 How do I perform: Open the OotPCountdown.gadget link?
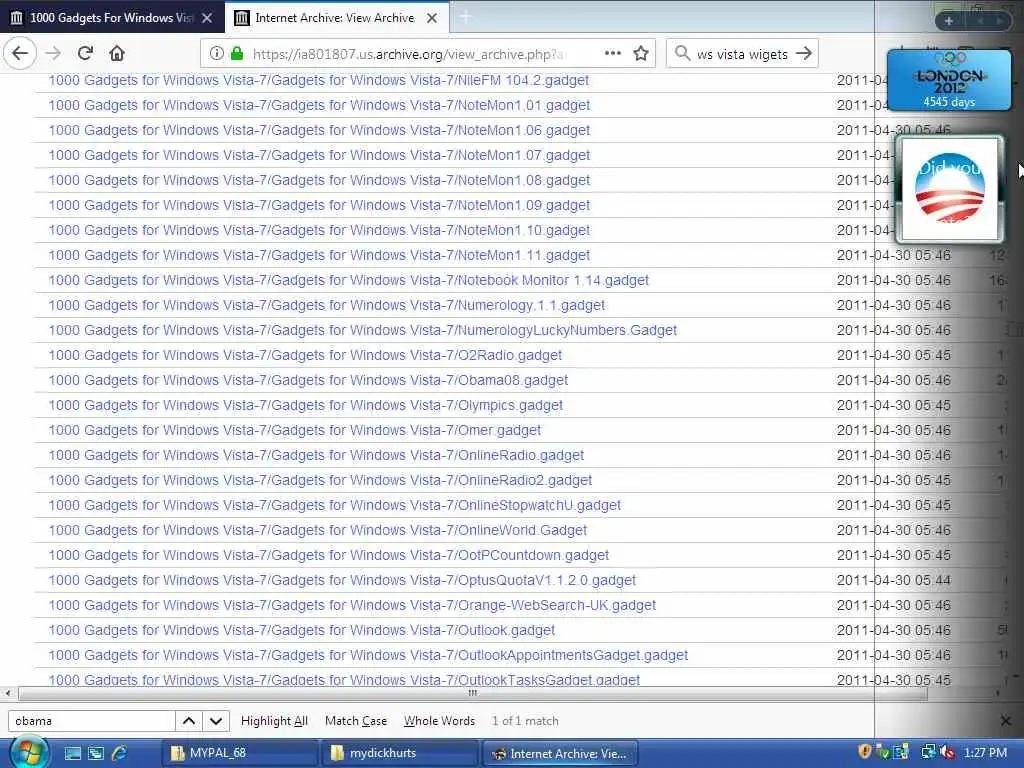pos(328,555)
